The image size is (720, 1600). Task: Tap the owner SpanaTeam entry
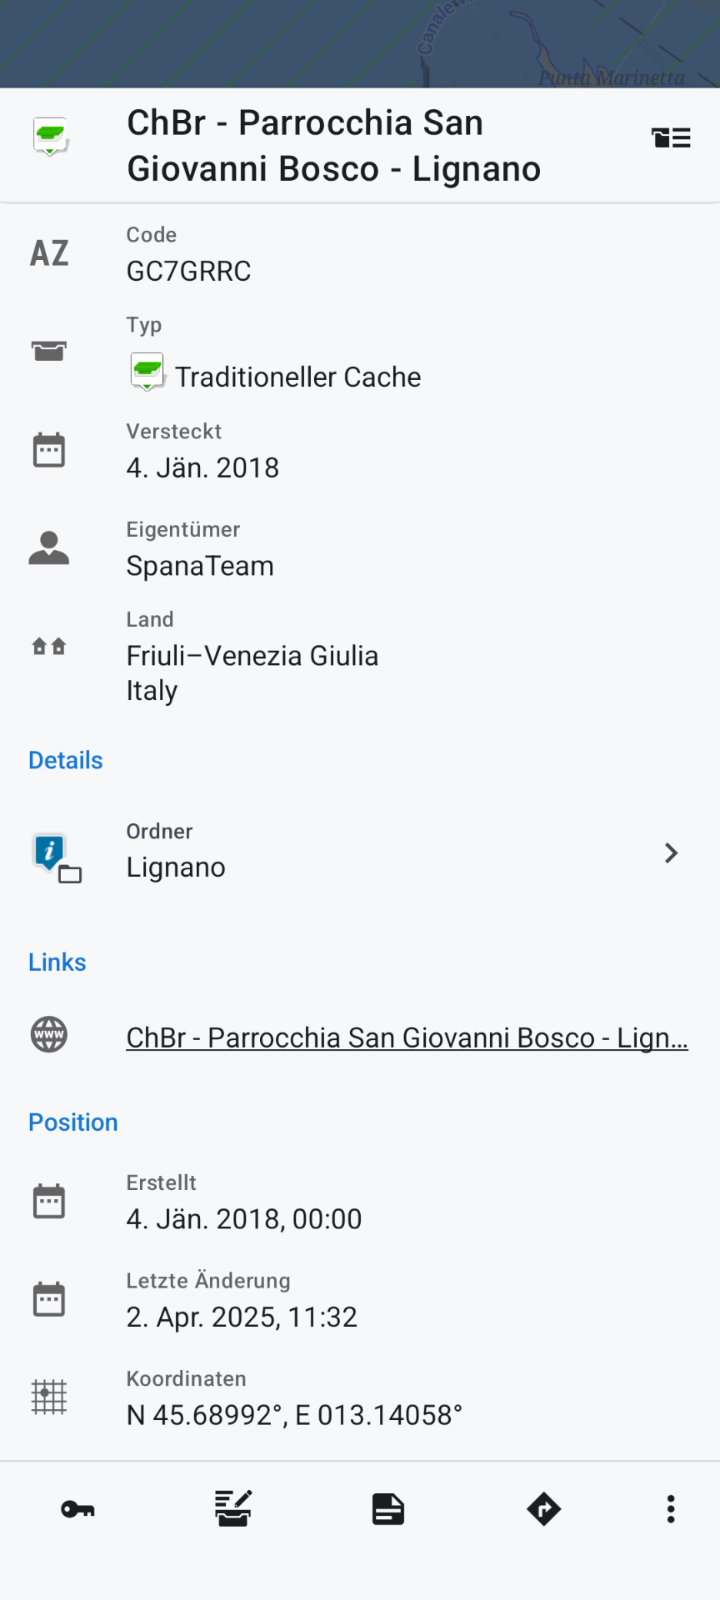point(200,566)
